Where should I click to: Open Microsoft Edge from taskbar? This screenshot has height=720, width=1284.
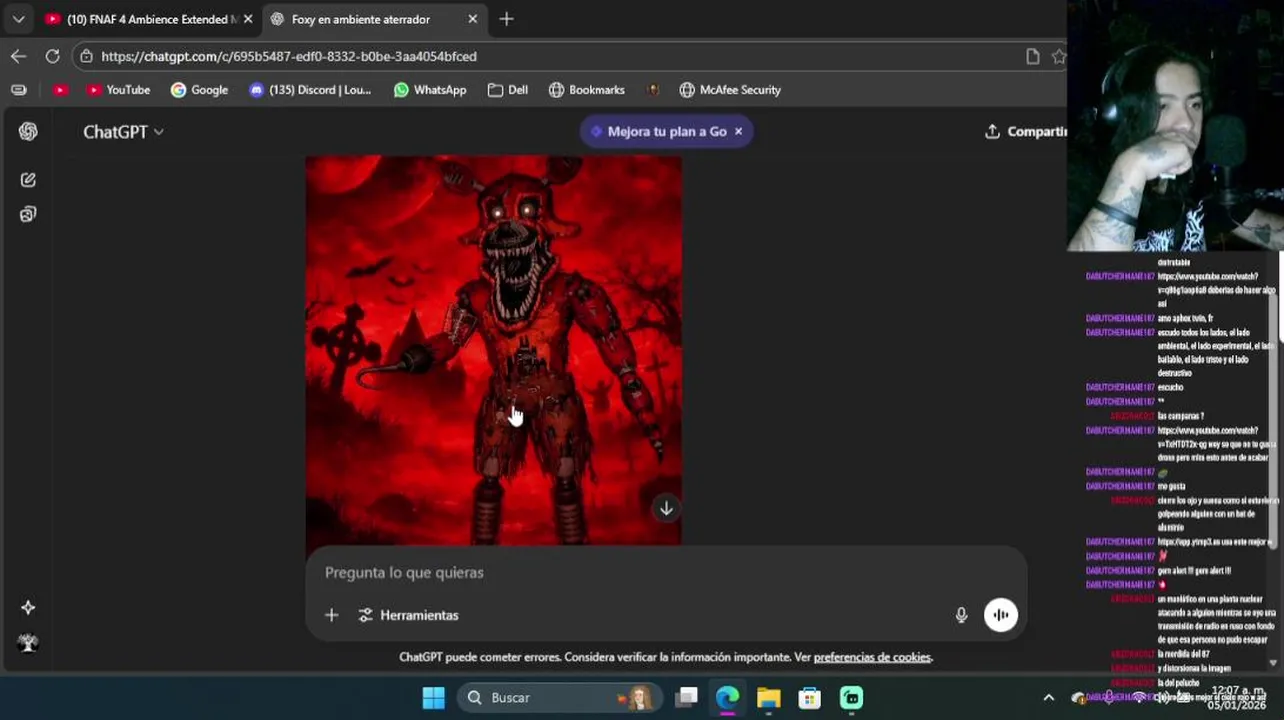pyautogui.click(x=727, y=697)
